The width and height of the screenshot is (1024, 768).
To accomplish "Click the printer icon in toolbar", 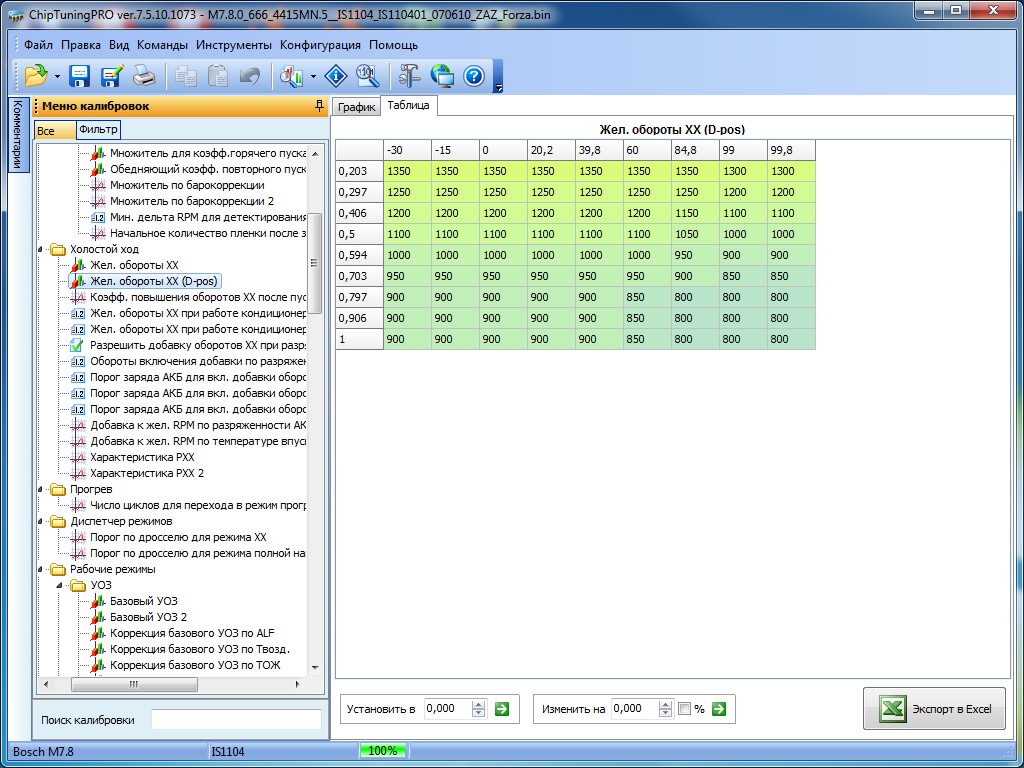I will tap(144, 75).
